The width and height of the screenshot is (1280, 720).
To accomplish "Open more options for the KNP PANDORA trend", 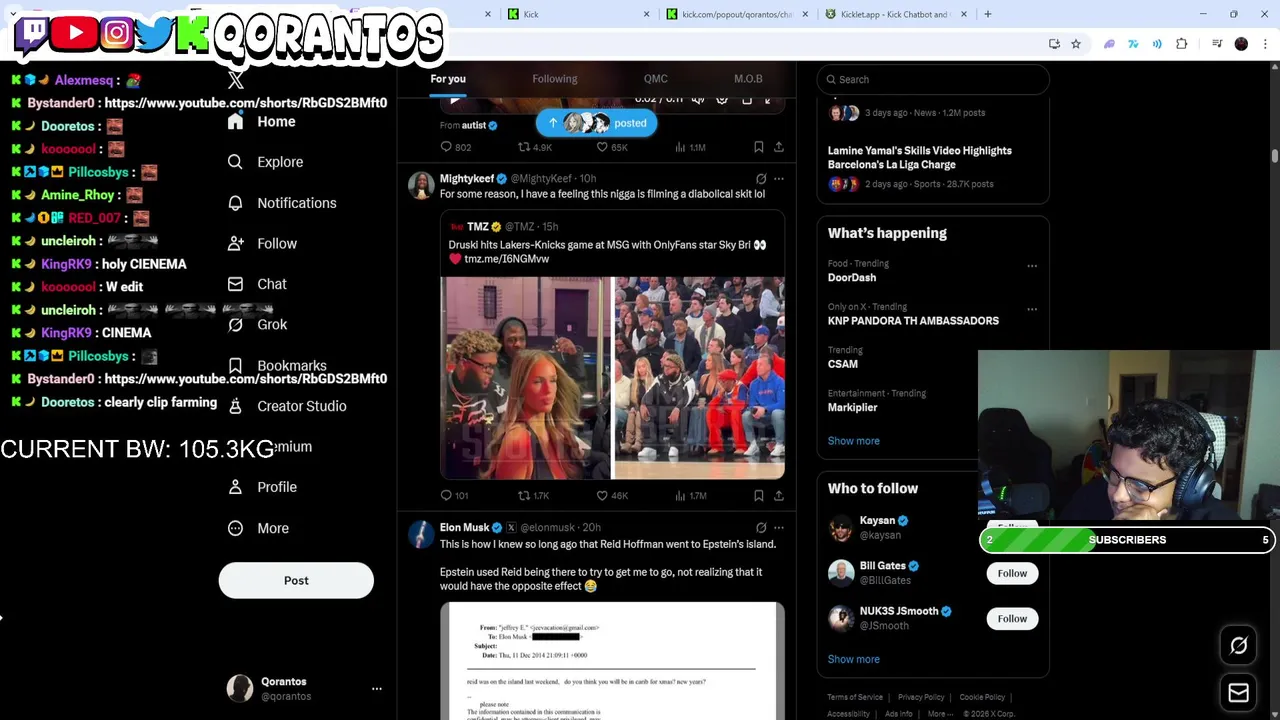I will tap(1032, 309).
